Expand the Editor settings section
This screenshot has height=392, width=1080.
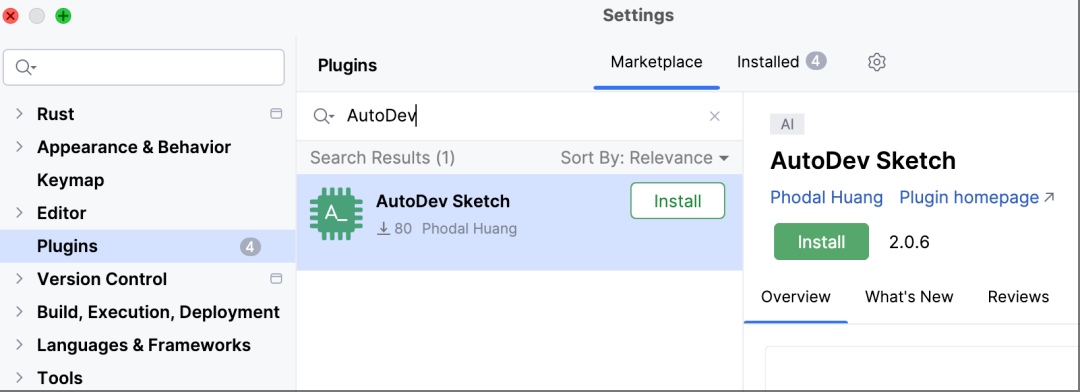click(x=19, y=213)
